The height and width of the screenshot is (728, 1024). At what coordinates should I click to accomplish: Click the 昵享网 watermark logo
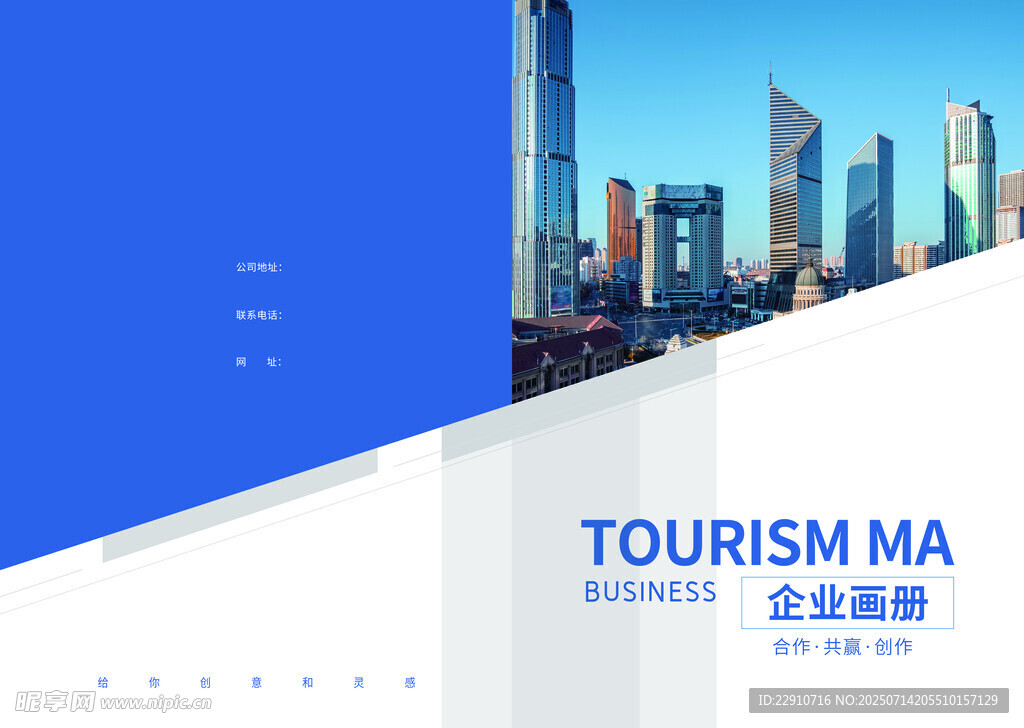point(56,702)
